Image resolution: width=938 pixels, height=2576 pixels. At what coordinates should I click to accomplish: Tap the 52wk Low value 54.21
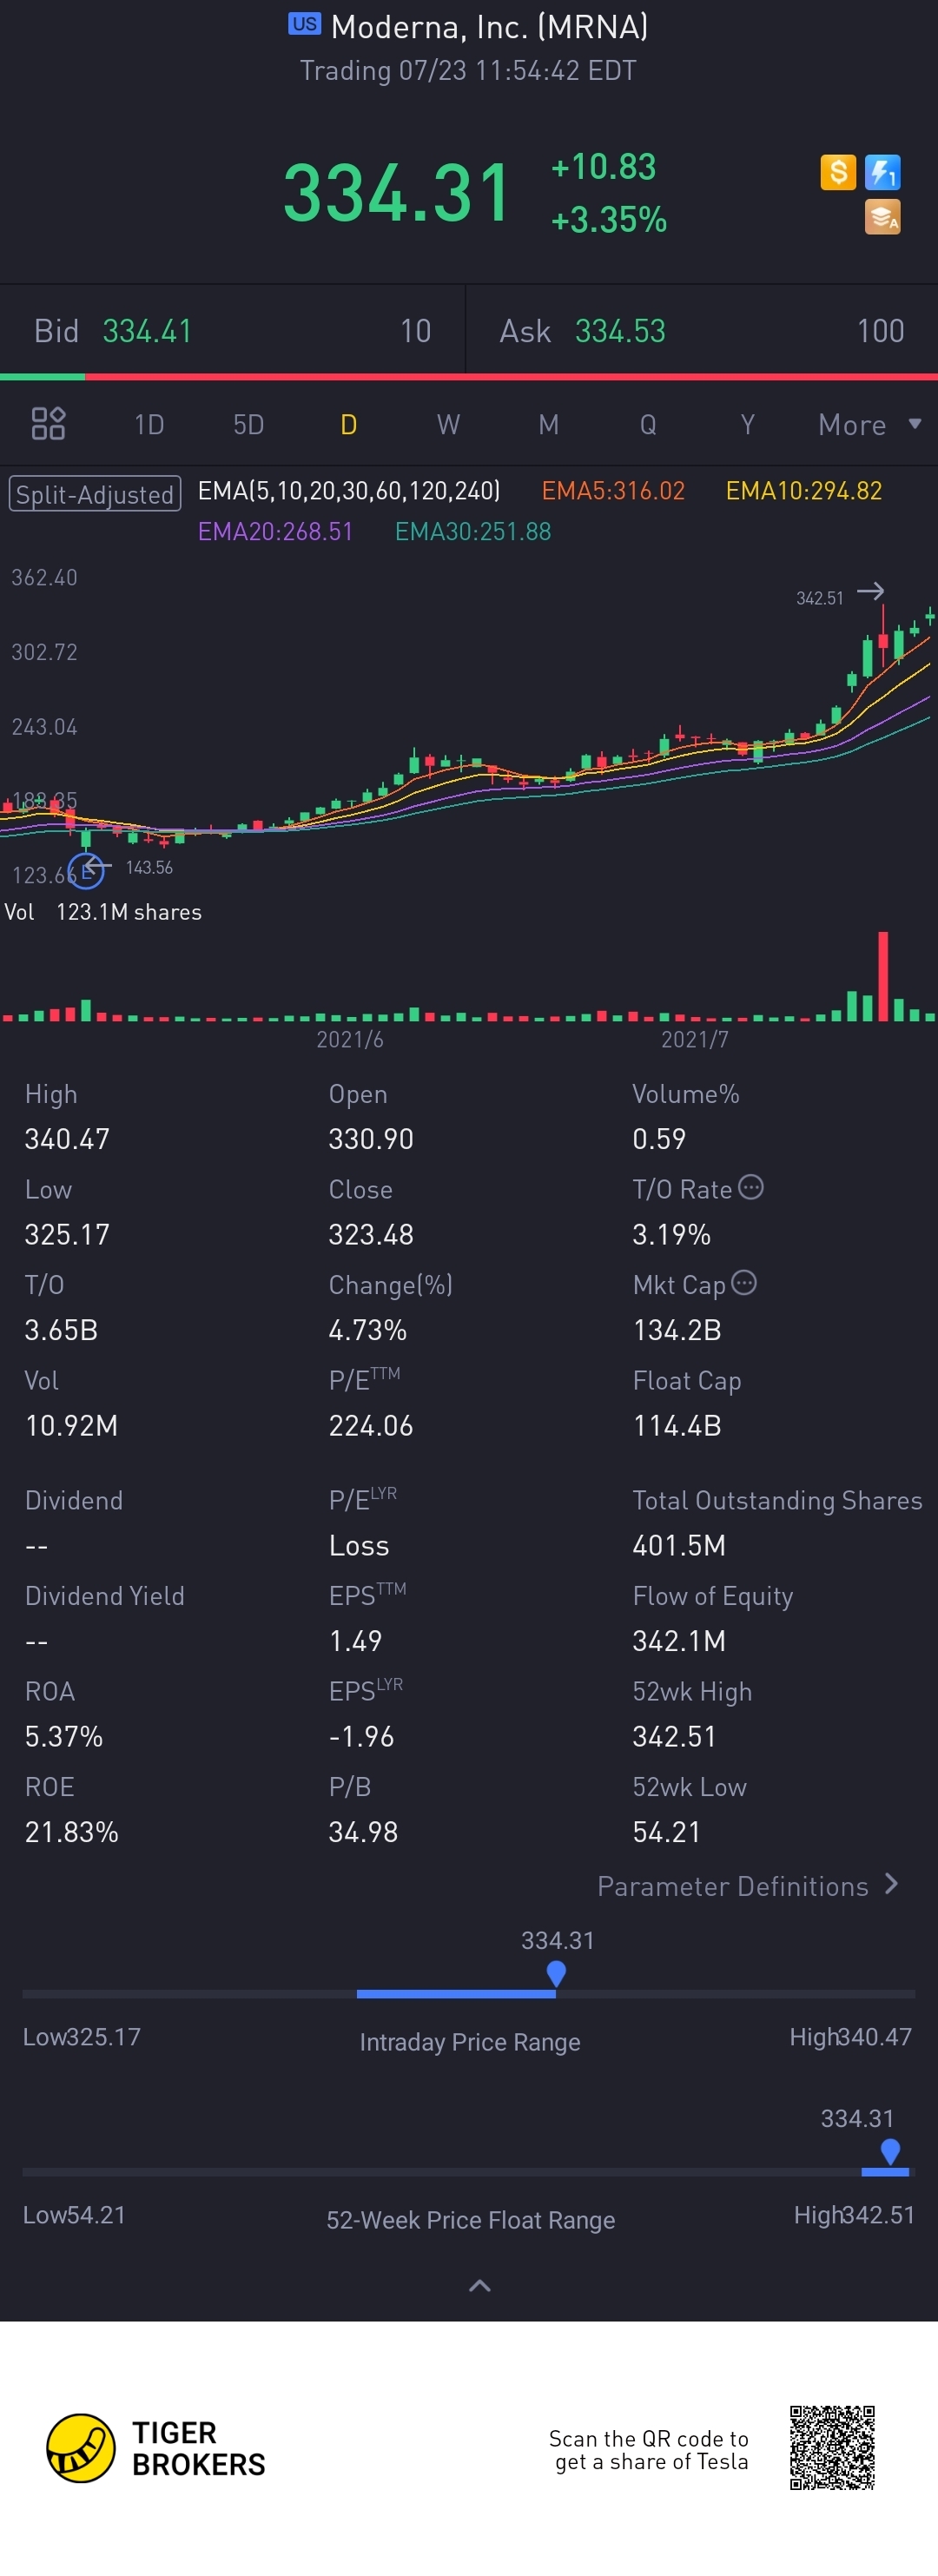coord(667,1832)
